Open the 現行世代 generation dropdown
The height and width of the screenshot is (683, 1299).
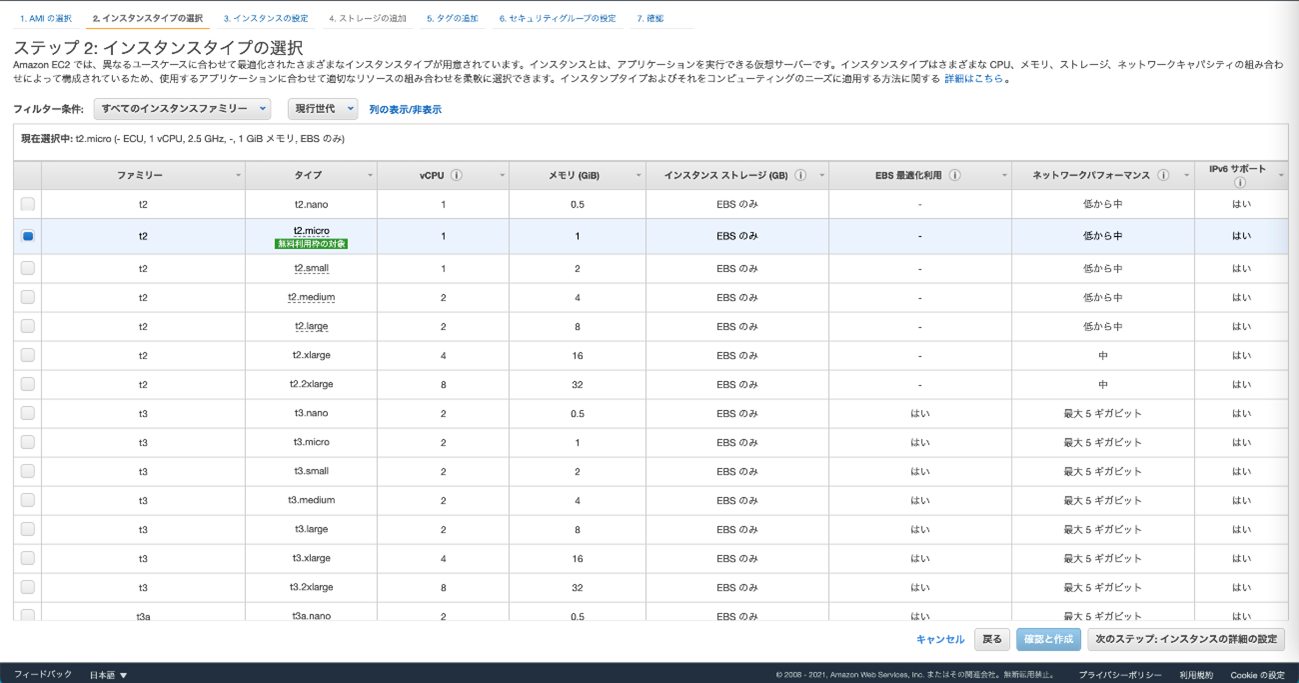322,109
